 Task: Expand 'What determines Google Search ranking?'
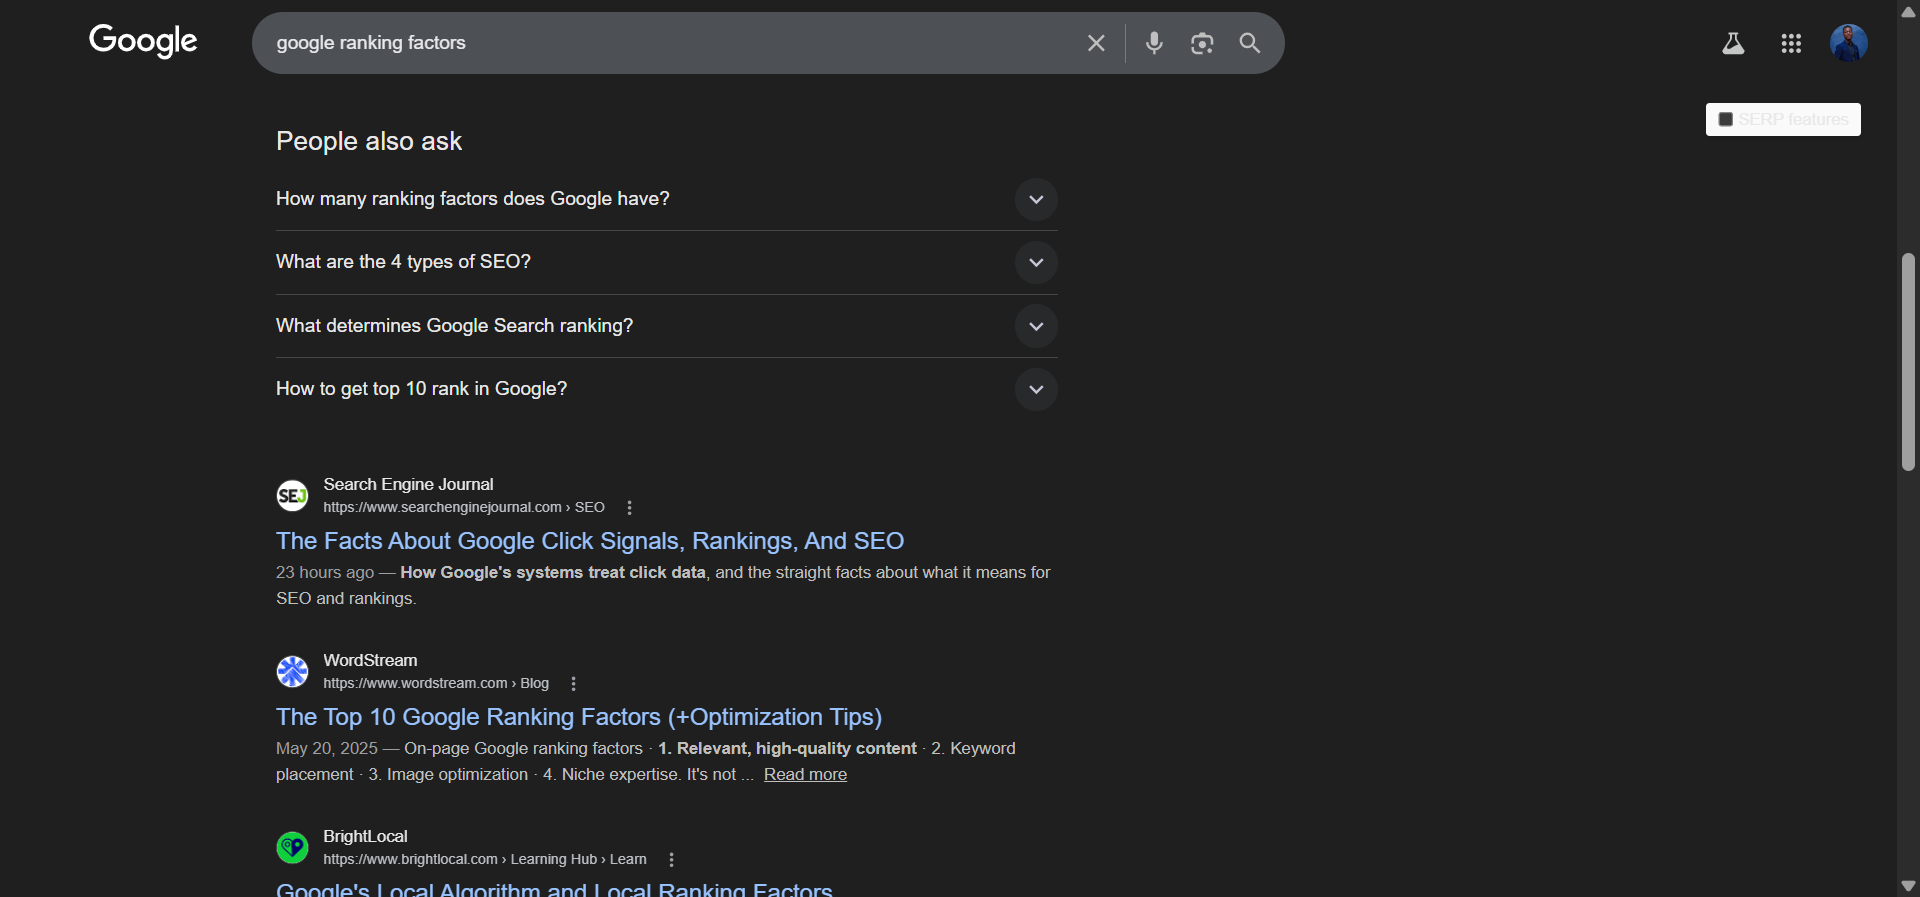click(x=666, y=326)
